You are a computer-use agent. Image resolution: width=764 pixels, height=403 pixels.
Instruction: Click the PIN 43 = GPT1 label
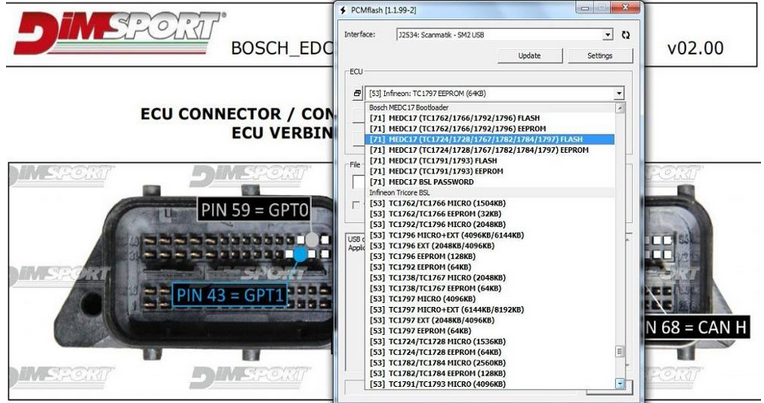coord(229,295)
